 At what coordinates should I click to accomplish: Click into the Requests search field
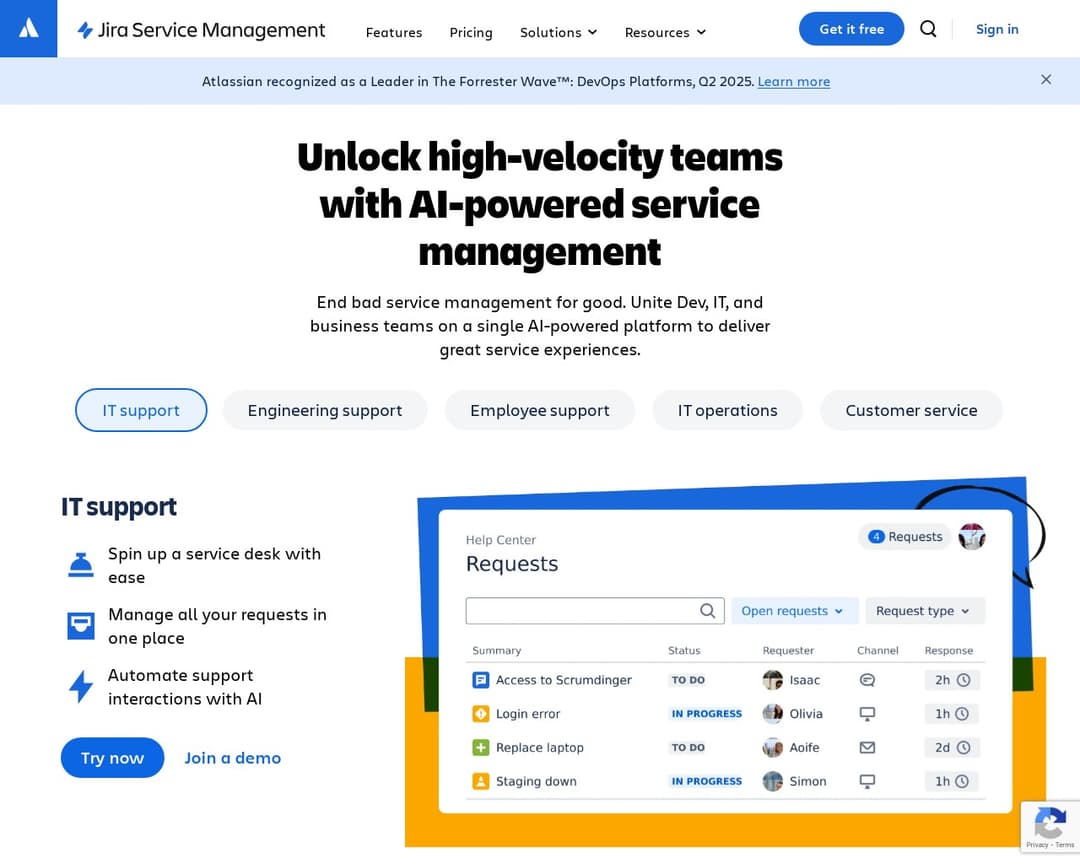pyautogui.click(x=595, y=610)
